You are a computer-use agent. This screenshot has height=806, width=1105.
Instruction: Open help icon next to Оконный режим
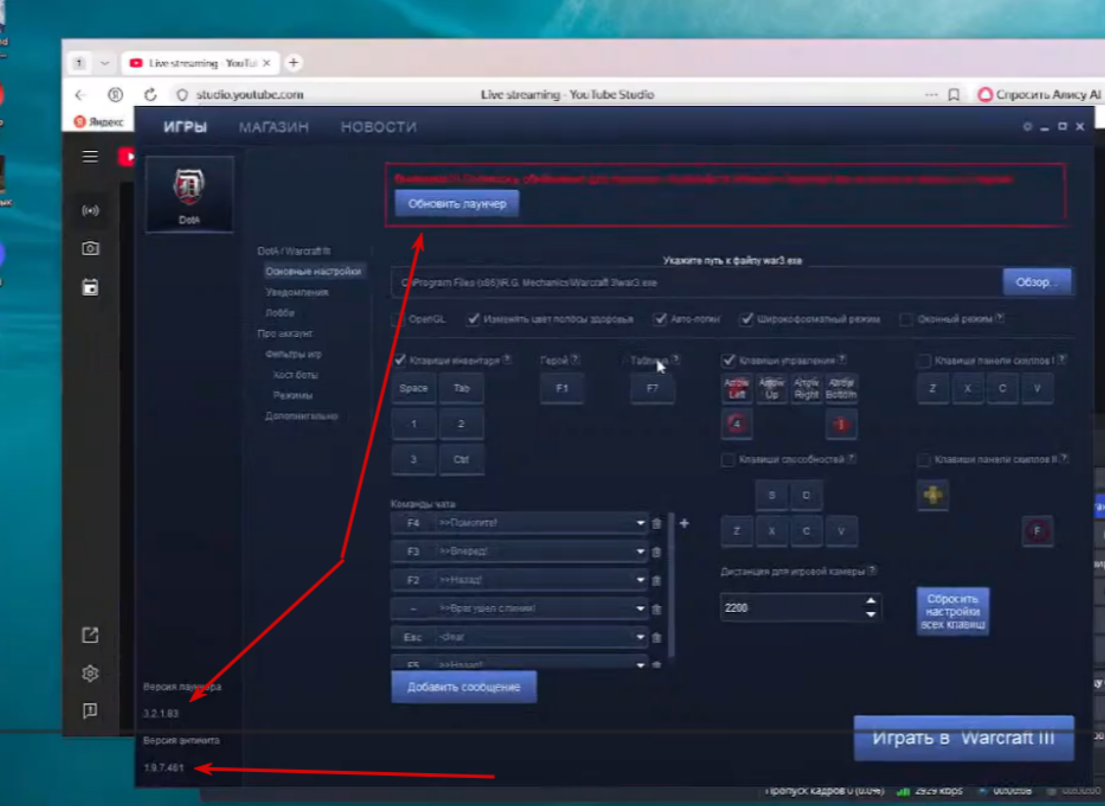pyautogui.click(x=1000, y=318)
